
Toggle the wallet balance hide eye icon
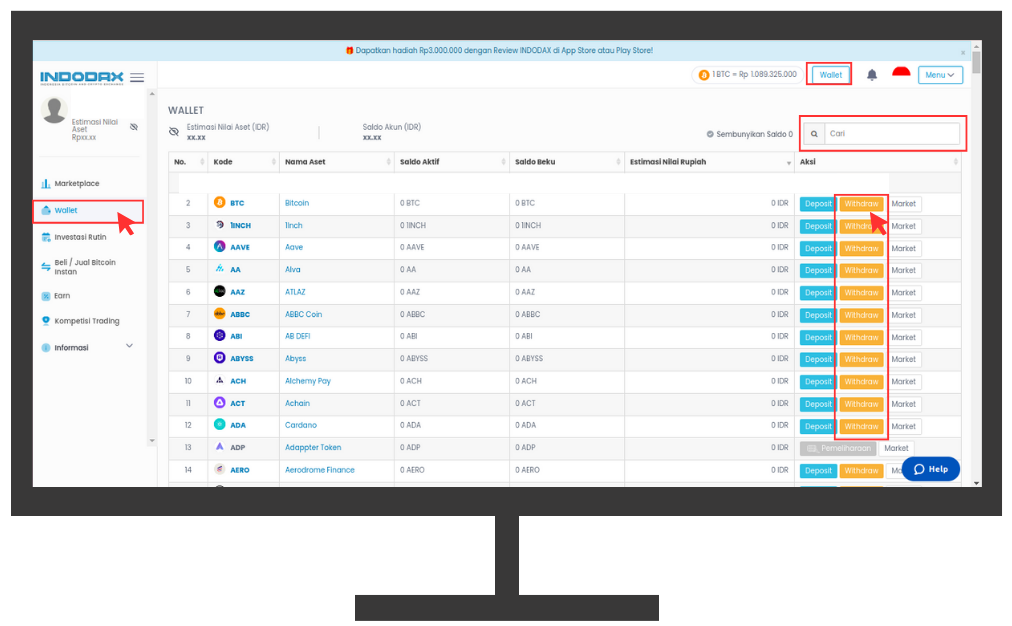(174, 132)
